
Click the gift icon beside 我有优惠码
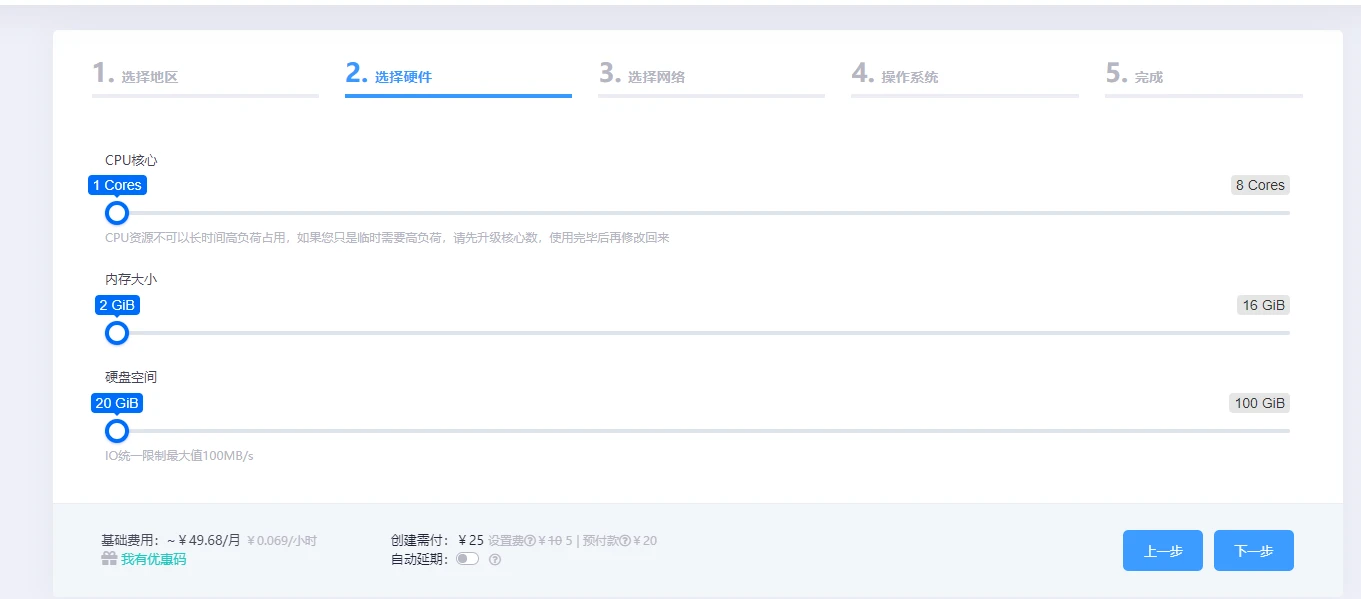(x=109, y=559)
